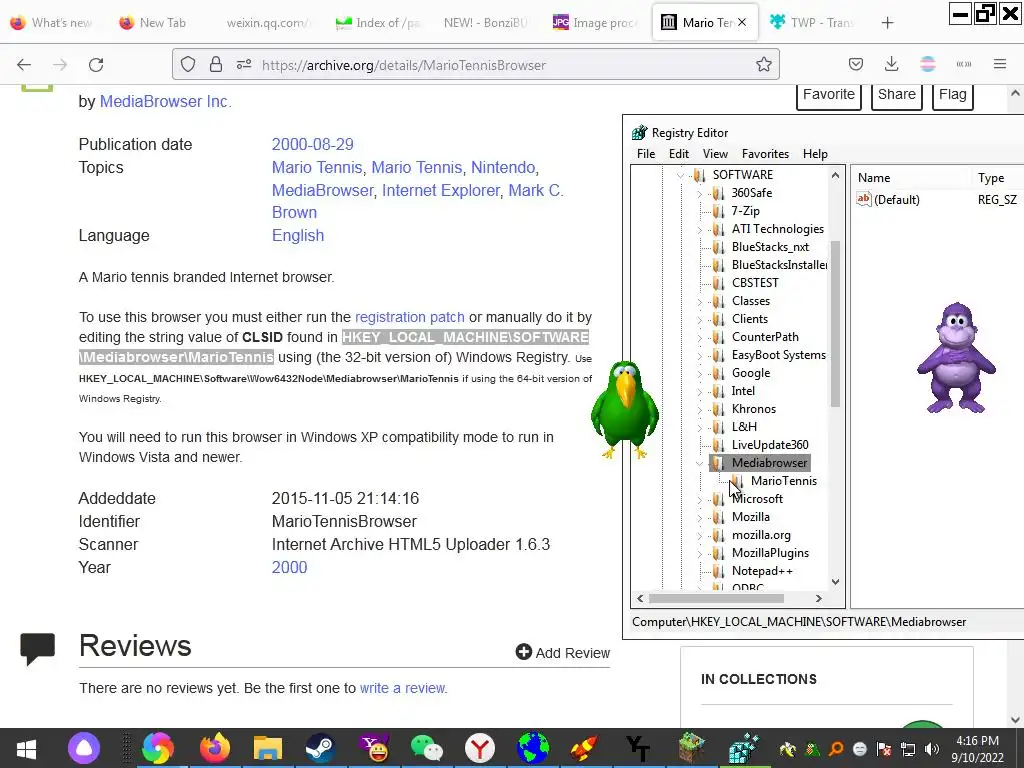Open Registry Editor File menu
This screenshot has height=768, width=1024.
click(645, 153)
